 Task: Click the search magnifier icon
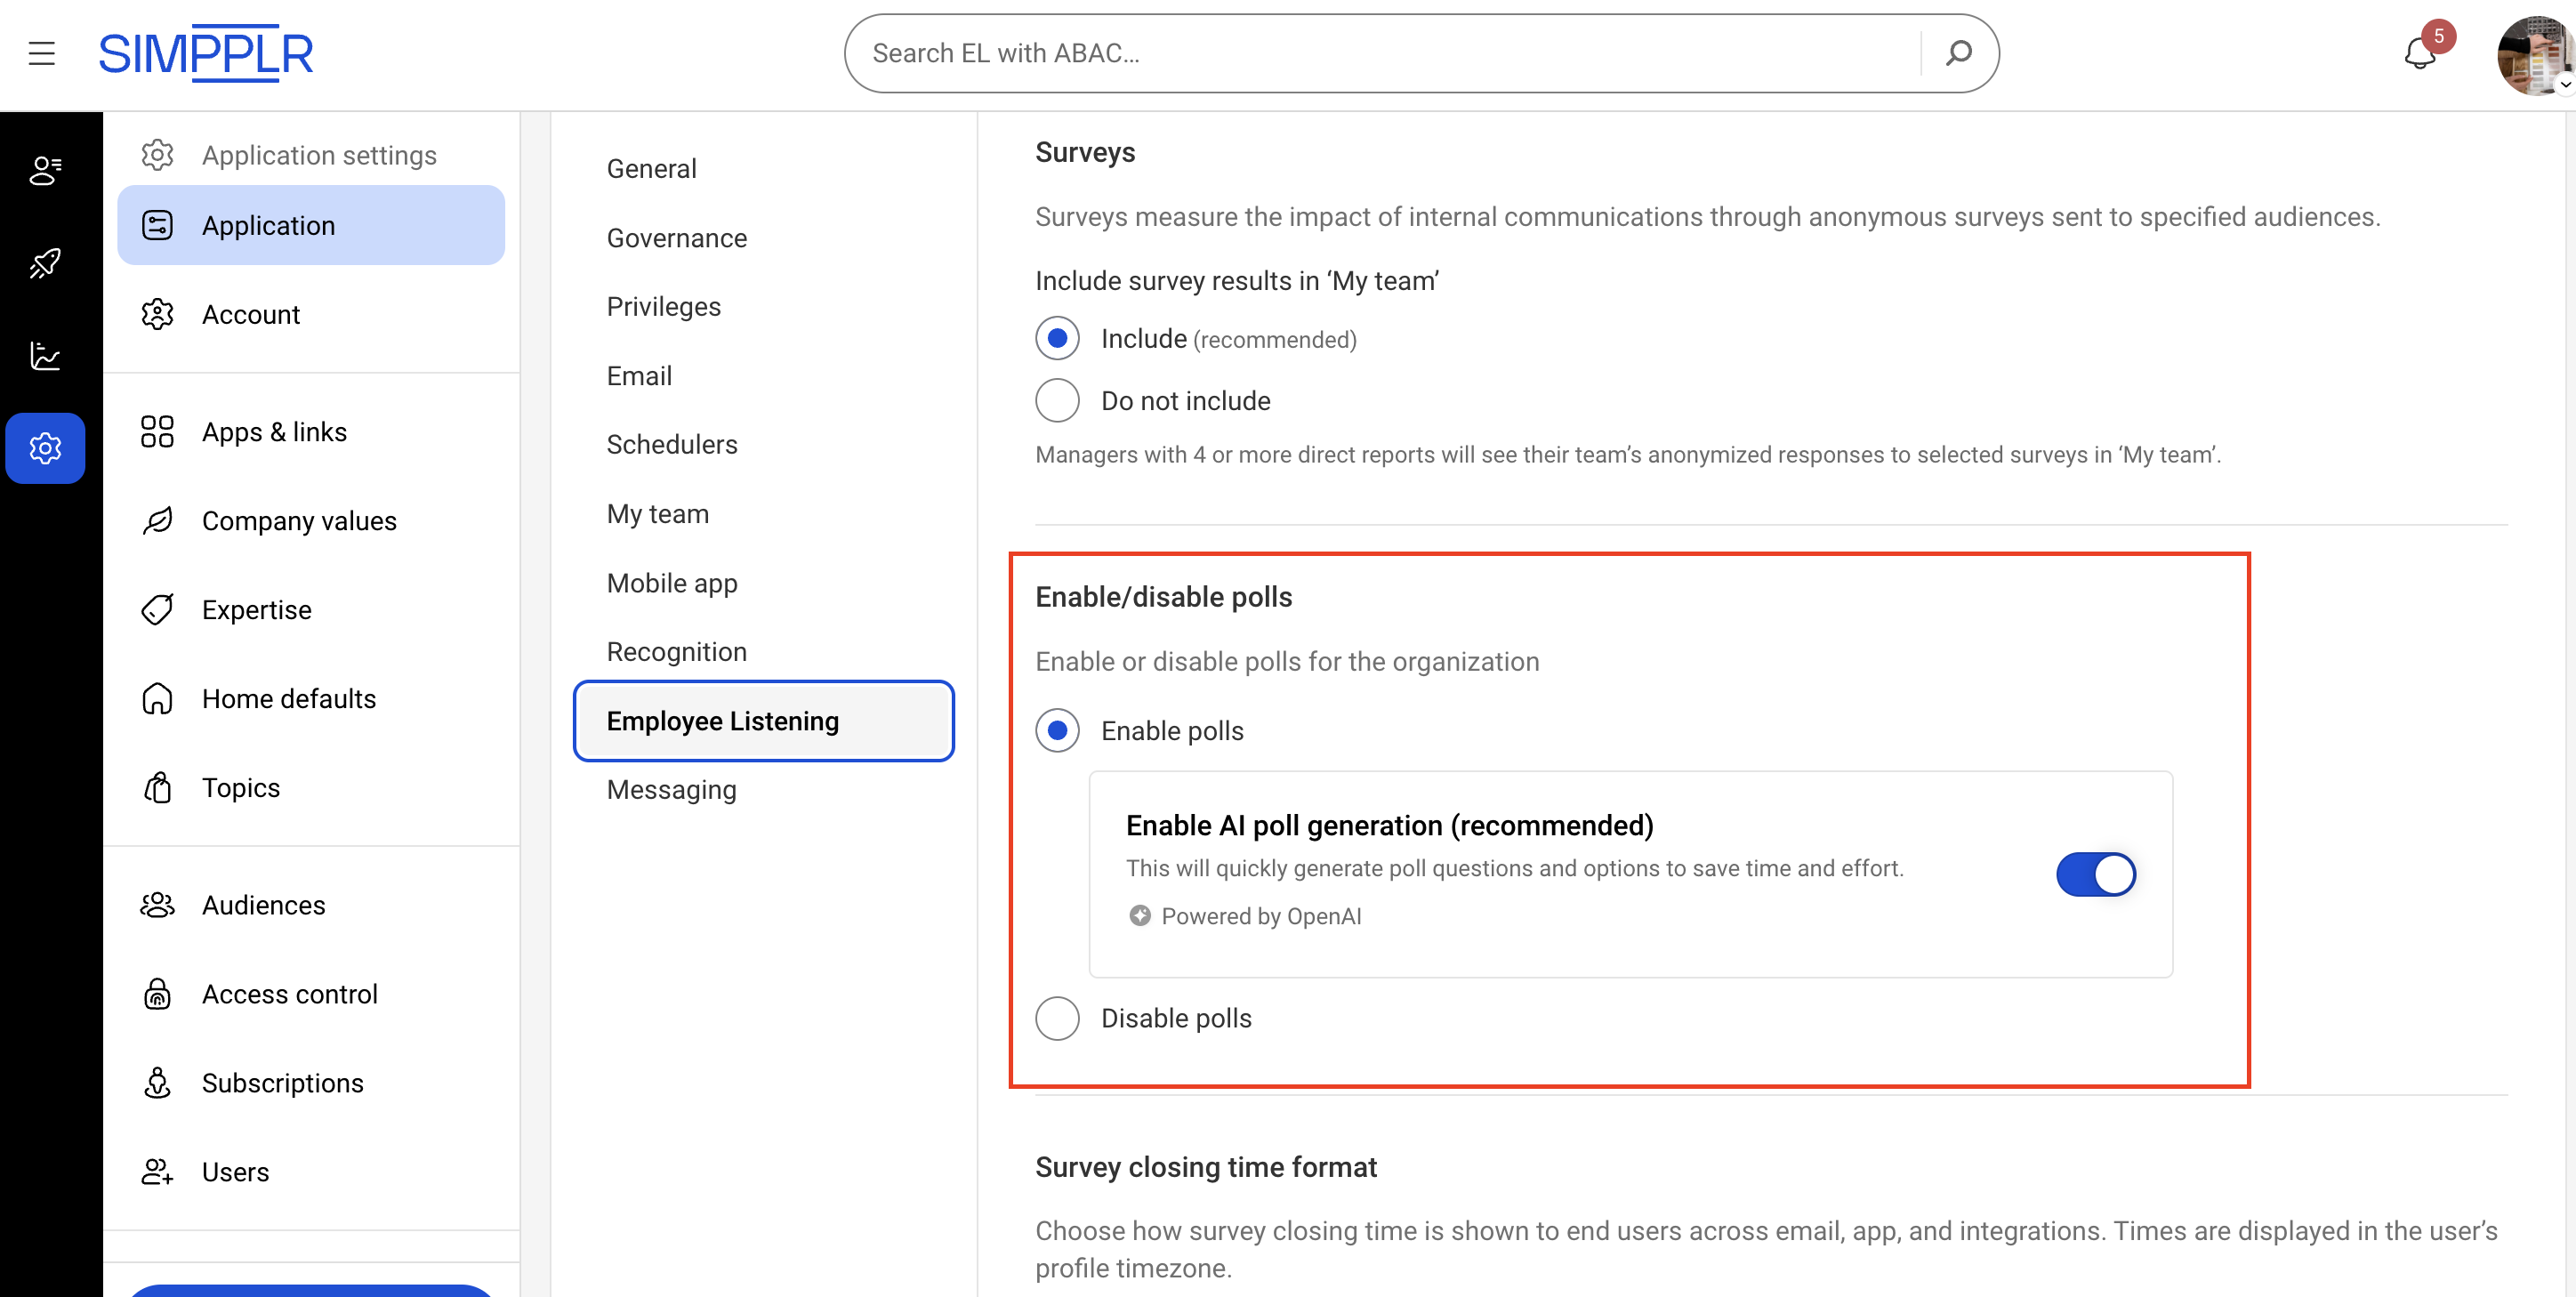coord(1959,53)
